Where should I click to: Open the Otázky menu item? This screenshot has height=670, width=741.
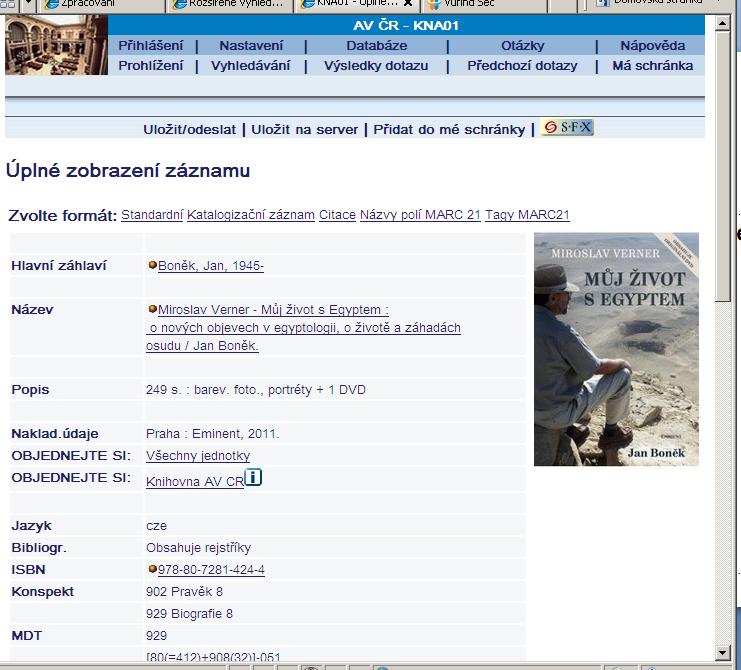click(523, 45)
